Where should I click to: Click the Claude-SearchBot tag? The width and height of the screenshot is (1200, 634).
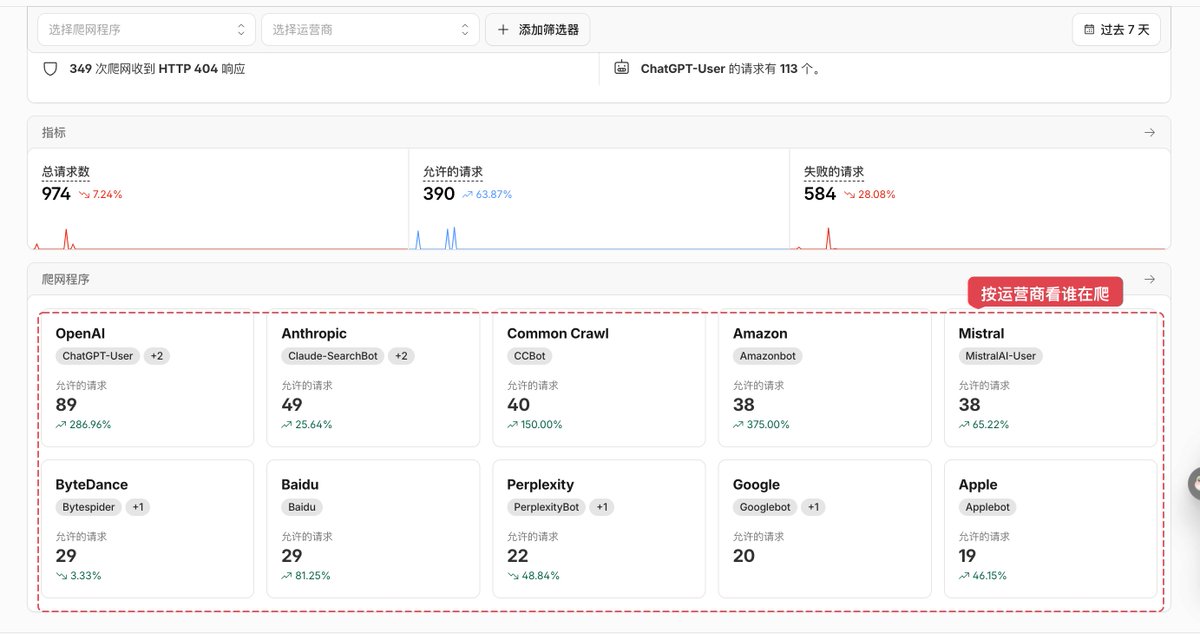coord(333,356)
